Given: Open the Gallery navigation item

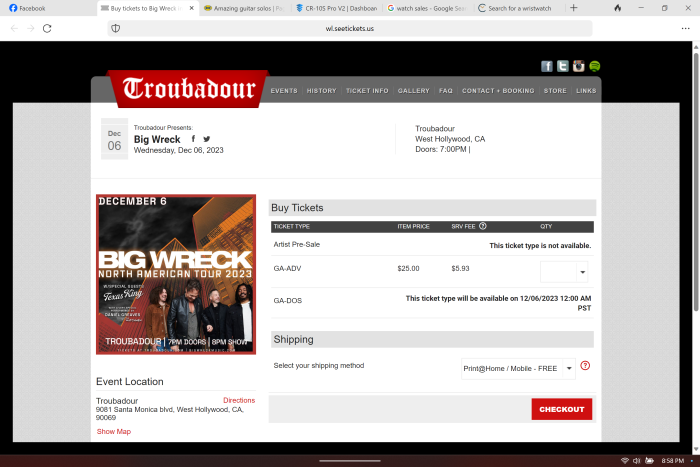Looking at the screenshot, I should coord(413,91).
